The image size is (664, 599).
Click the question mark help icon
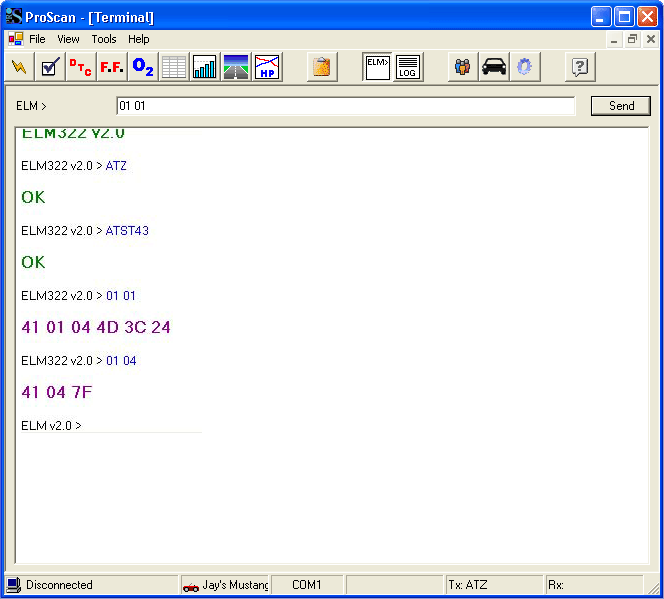pyautogui.click(x=580, y=66)
